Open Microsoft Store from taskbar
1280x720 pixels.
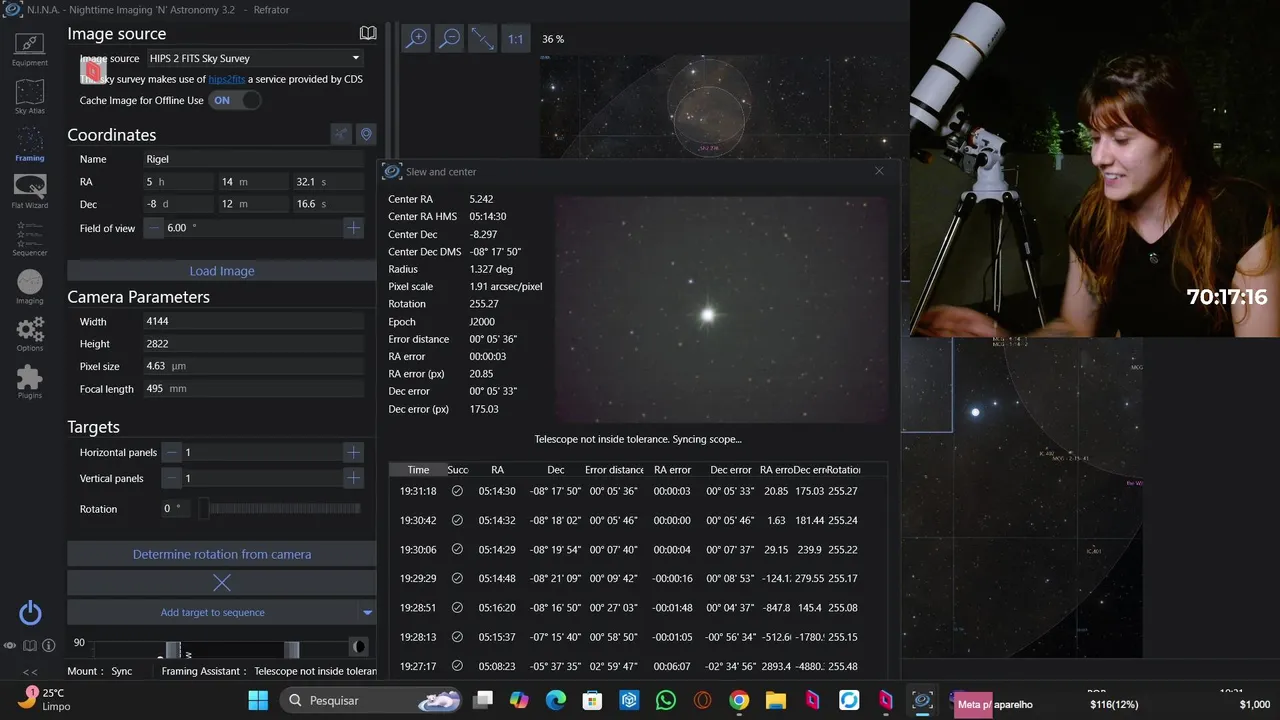592,700
